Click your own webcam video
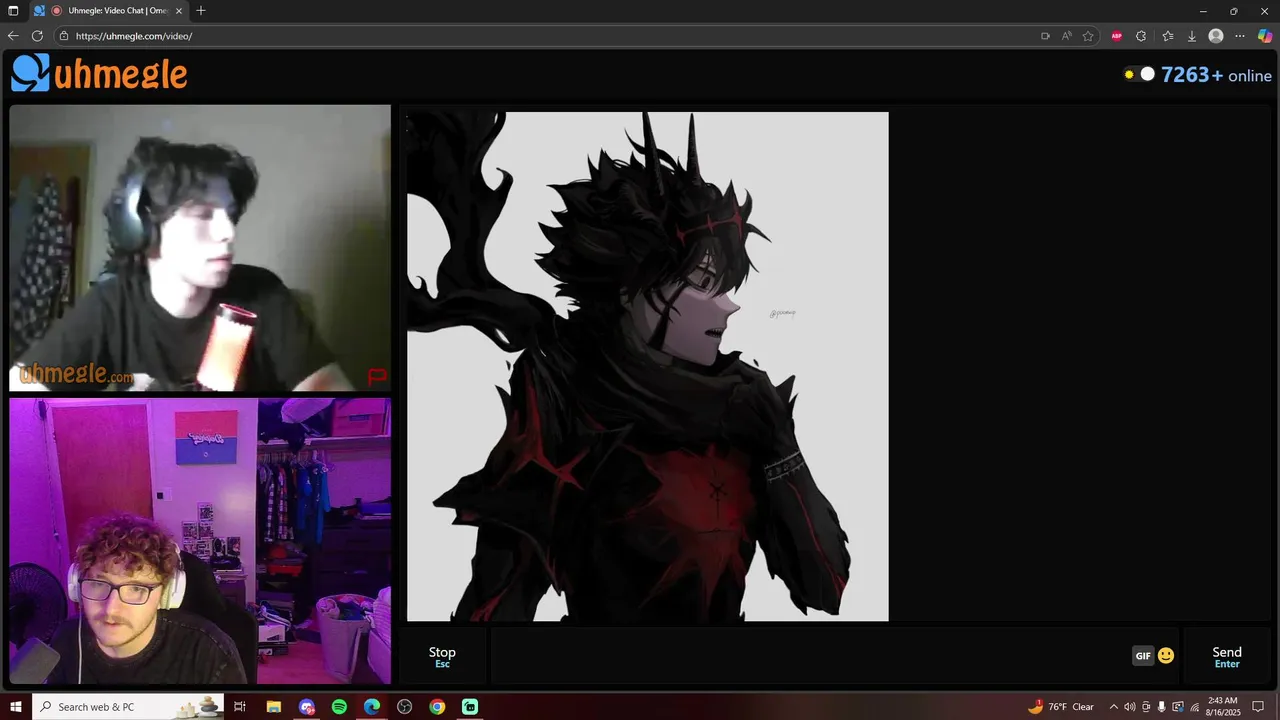Screen dimensions: 1280x720 [x=200, y=541]
